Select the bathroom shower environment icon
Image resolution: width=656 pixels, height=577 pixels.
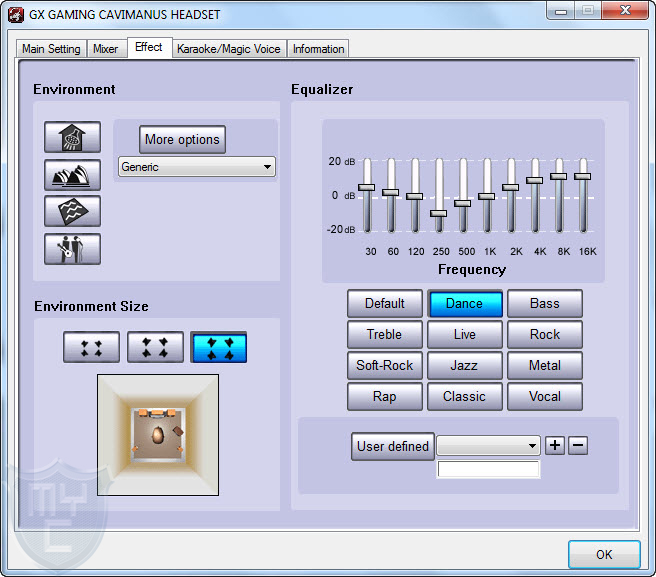click(72, 138)
